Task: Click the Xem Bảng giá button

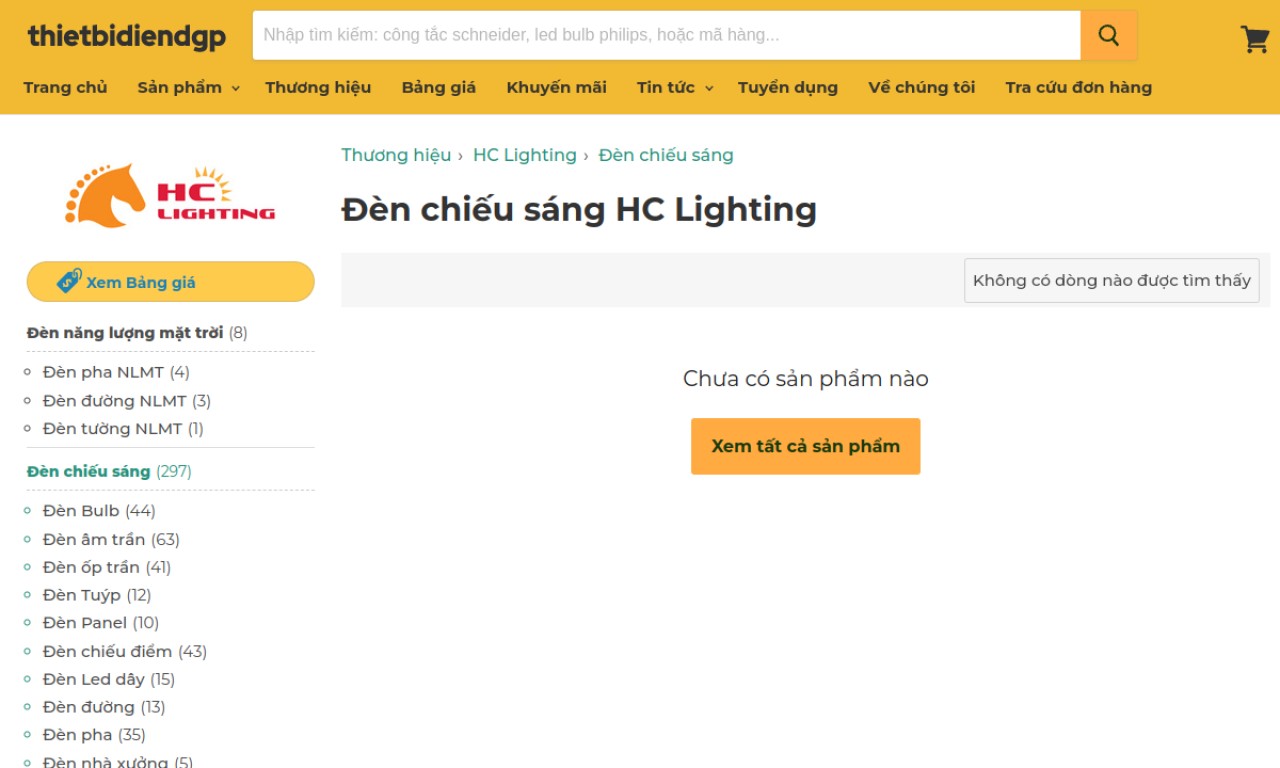Action: (x=170, y=282)
